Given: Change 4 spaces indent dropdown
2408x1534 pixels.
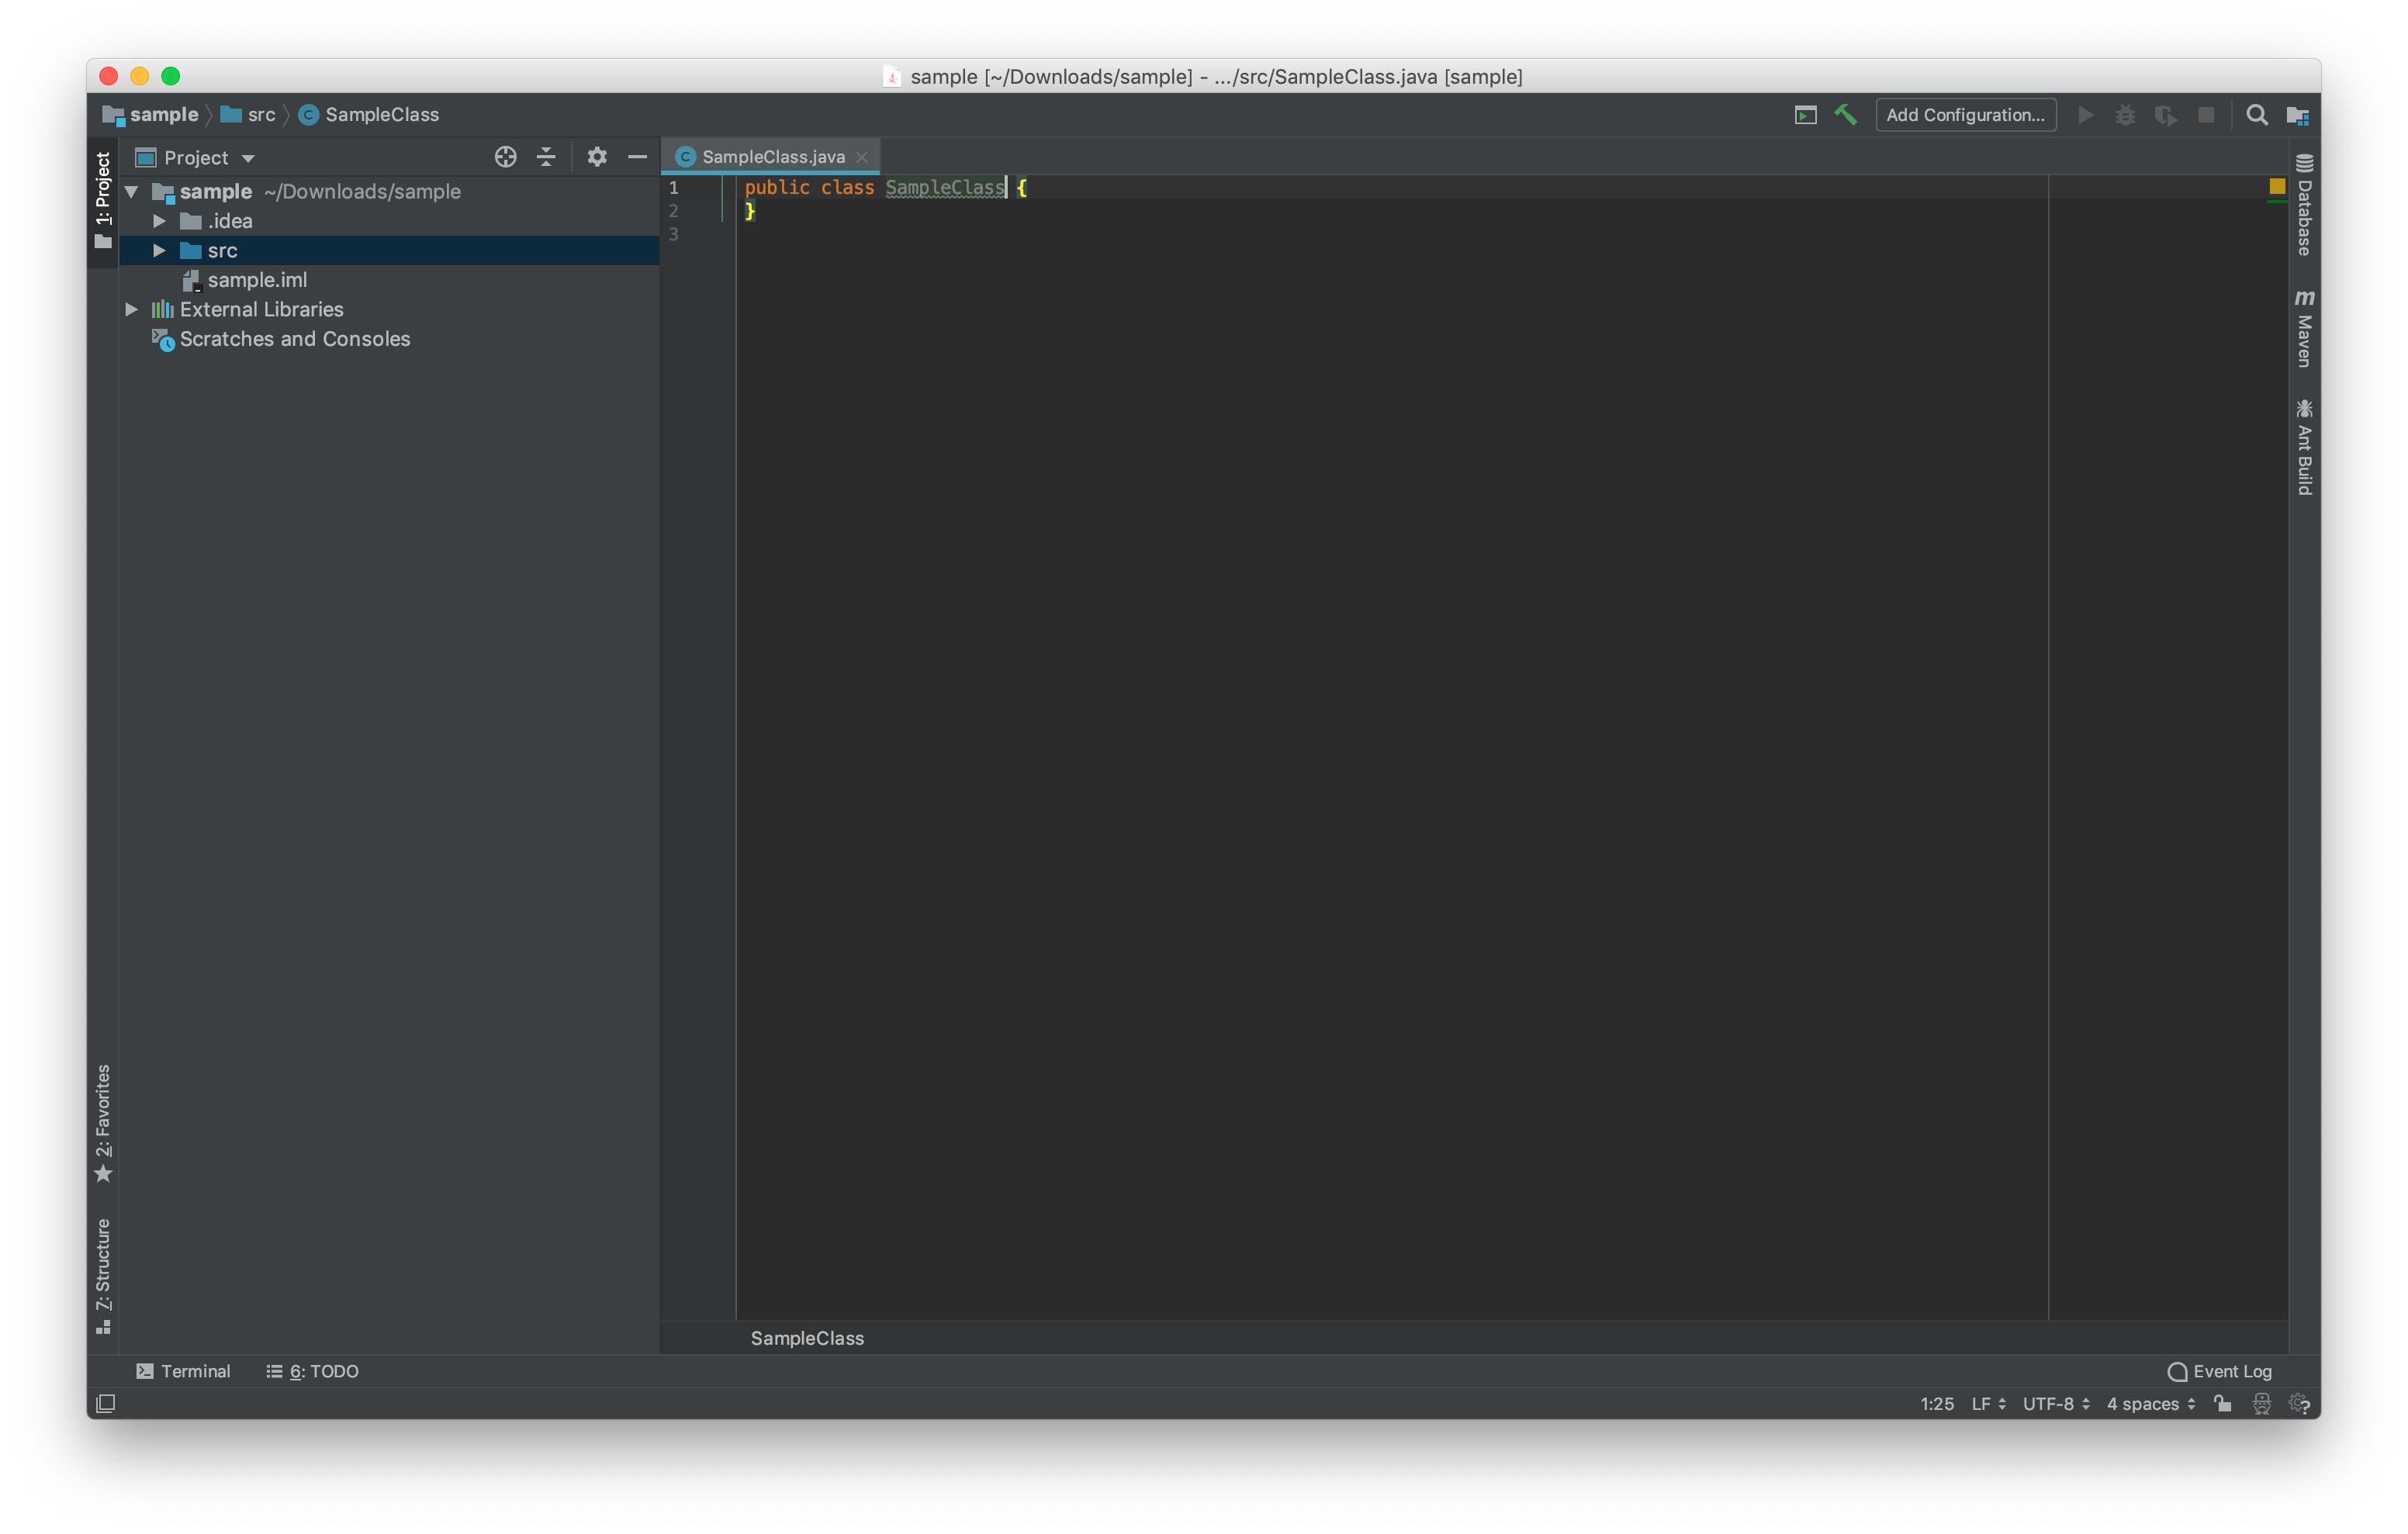Looking at the screenshot, I should tap(2151, 1404).
